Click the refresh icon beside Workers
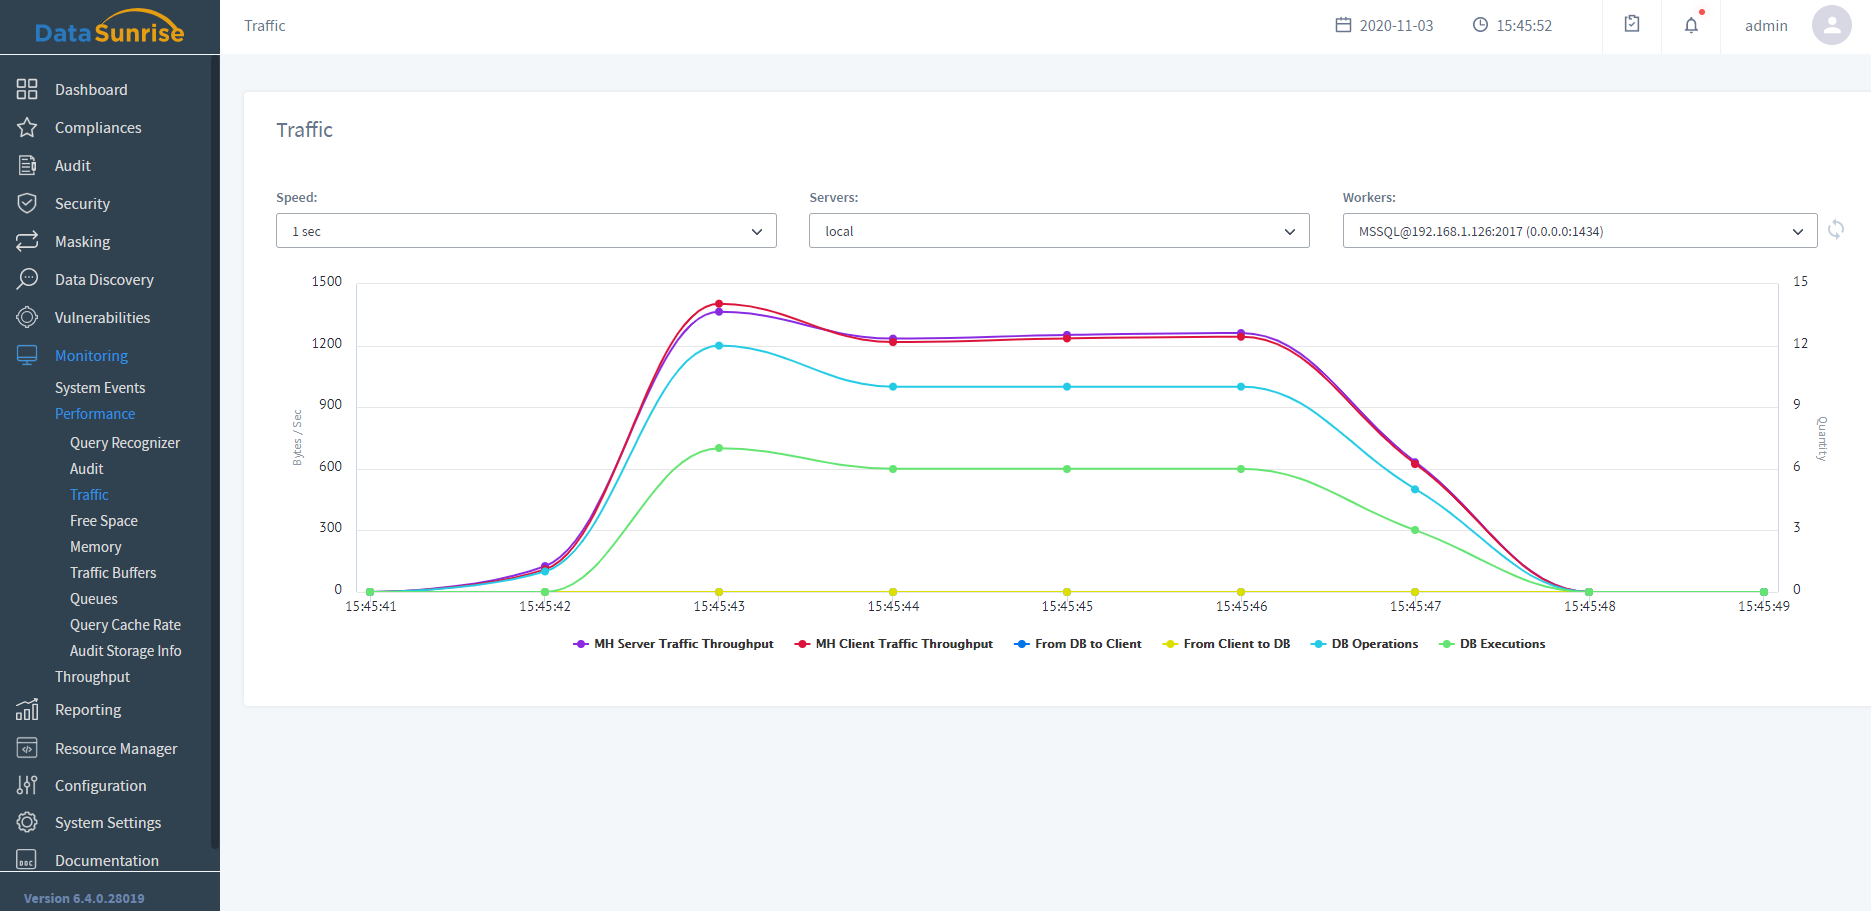 1836,230
